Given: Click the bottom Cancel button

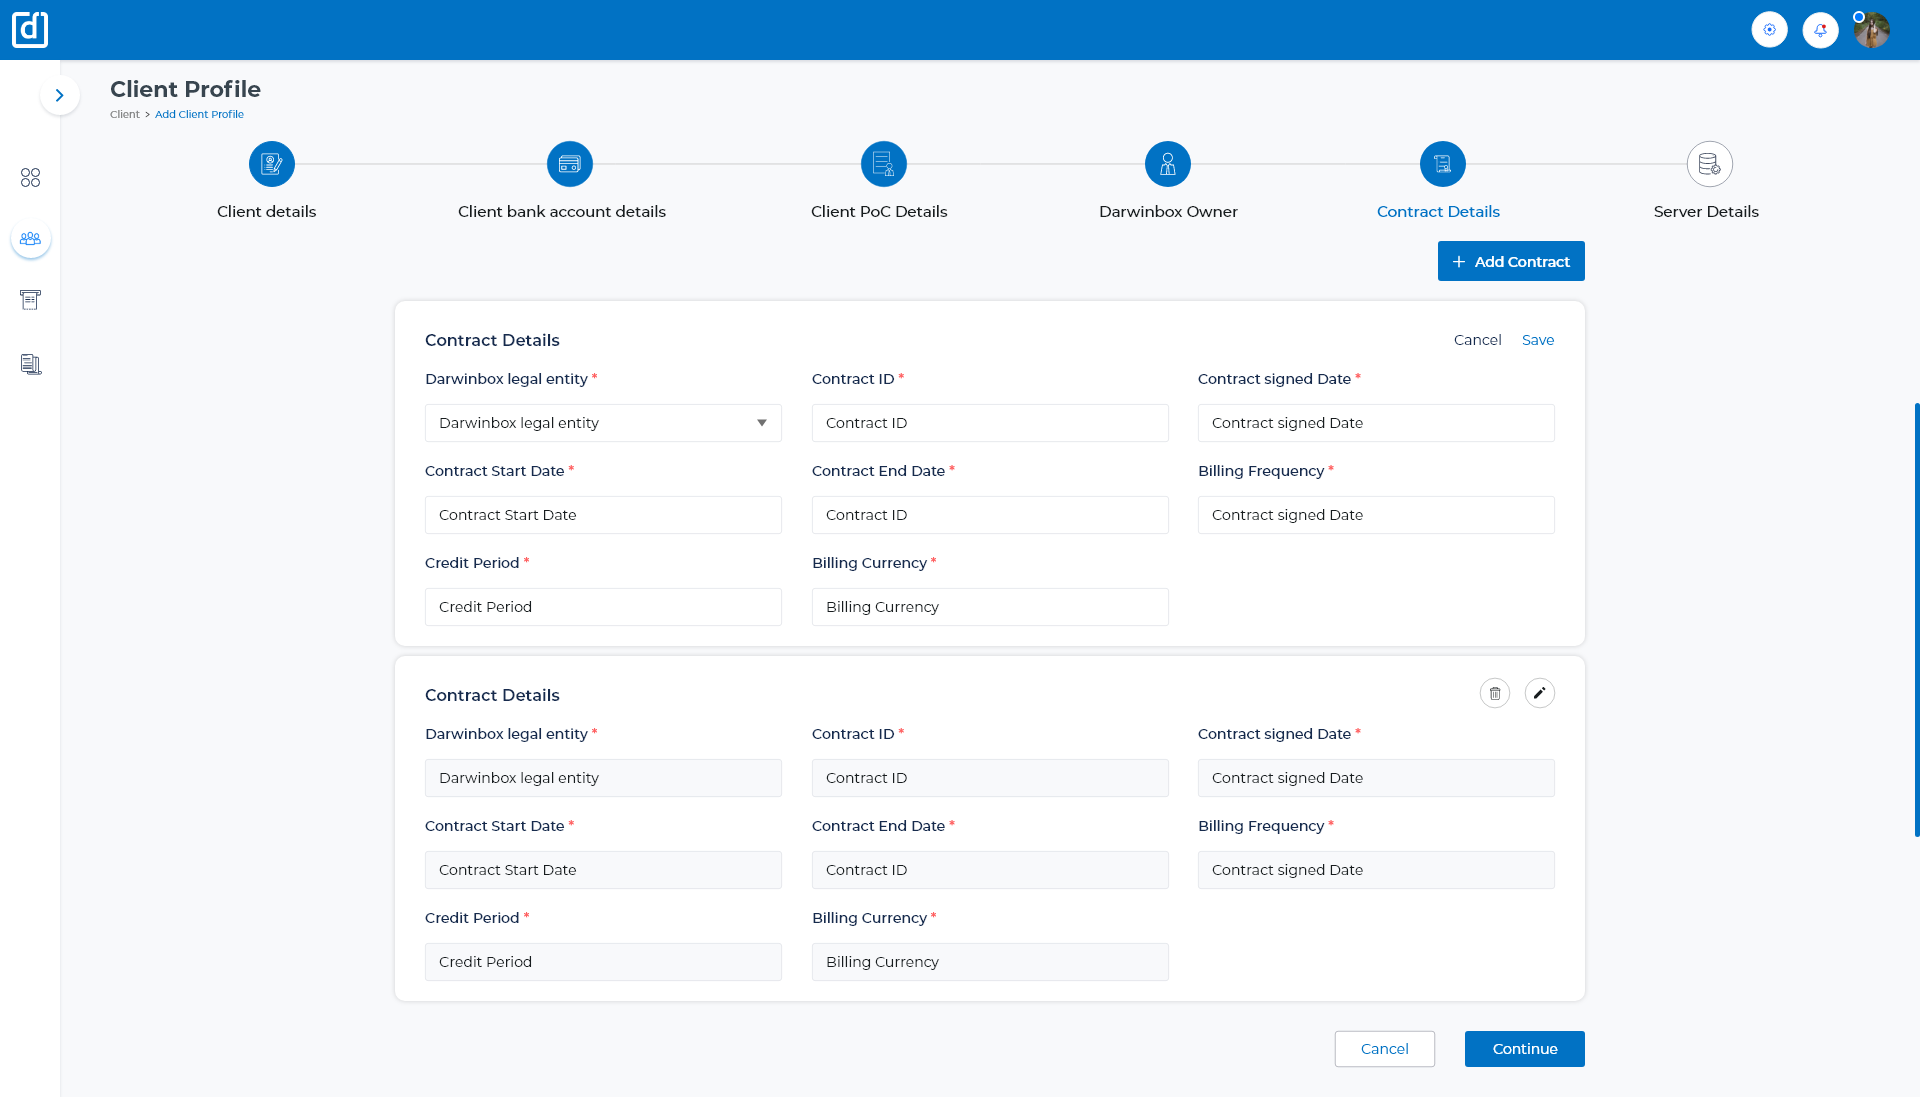Looking at the screenshot, I should (x=1384, y=1049).
